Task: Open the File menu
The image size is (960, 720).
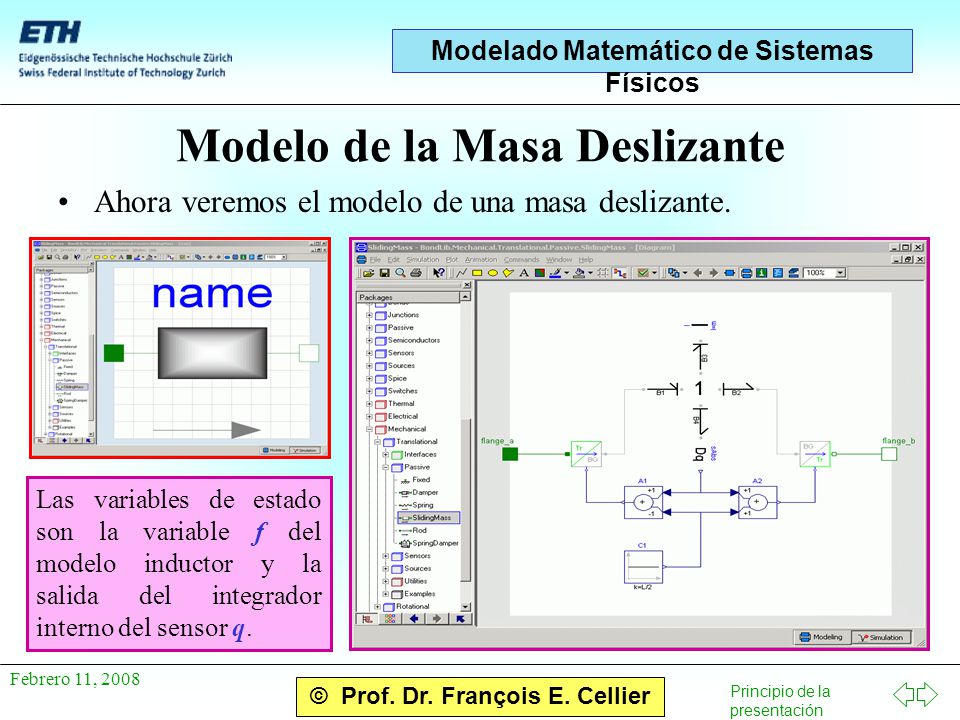Action: pos(375,260)
